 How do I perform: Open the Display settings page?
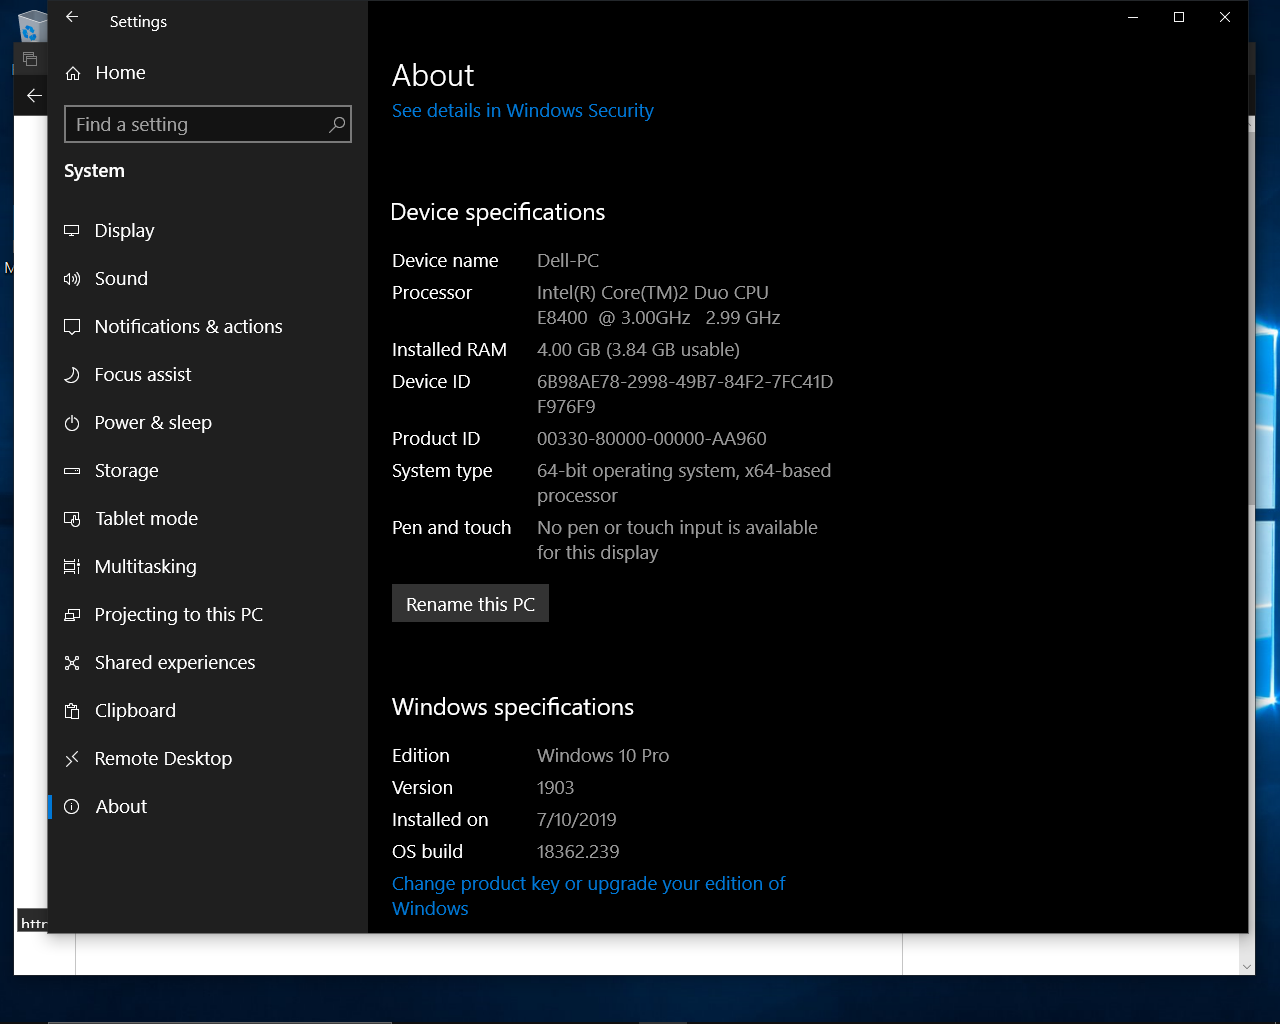(x=208, y=231)
